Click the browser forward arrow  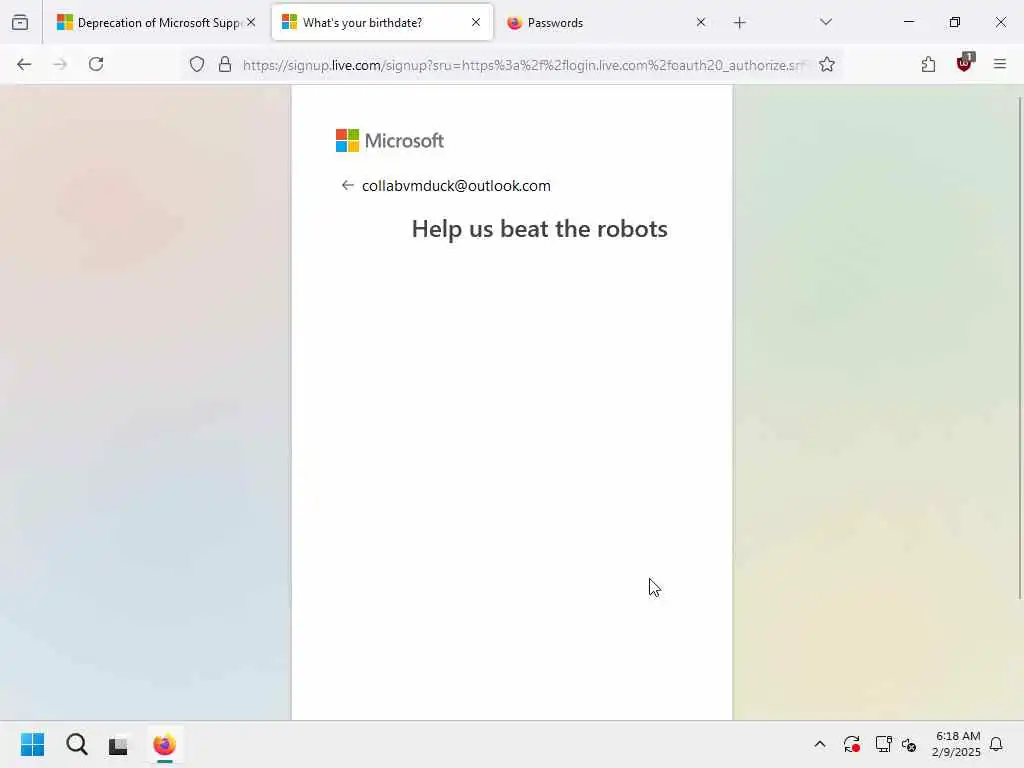tap(60, 64)
